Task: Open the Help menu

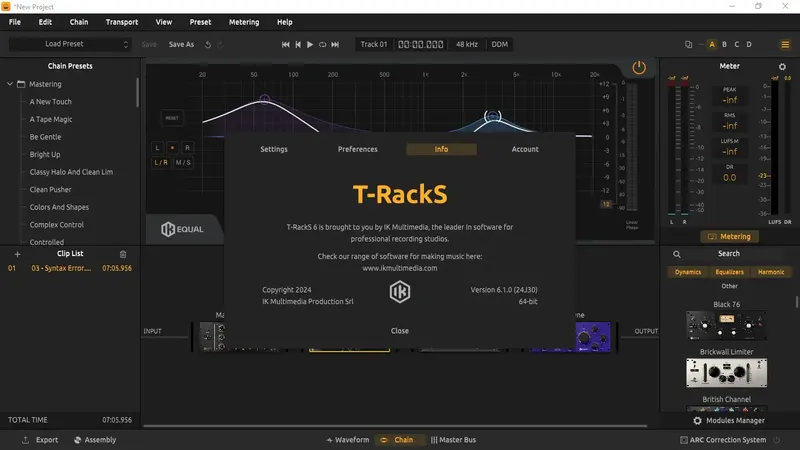Action: tap(285, 22)
